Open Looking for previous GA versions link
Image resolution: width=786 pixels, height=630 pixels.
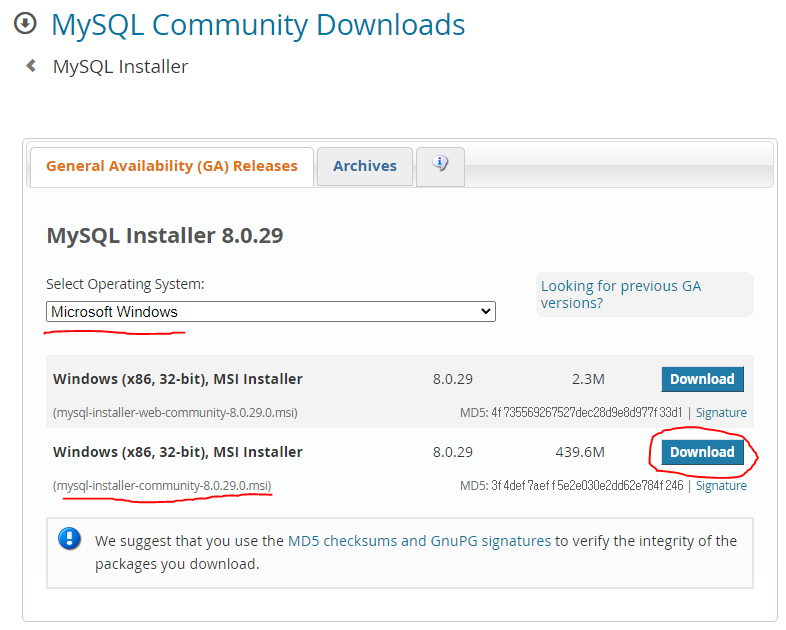pyautogui.click(x=621, y=294)
